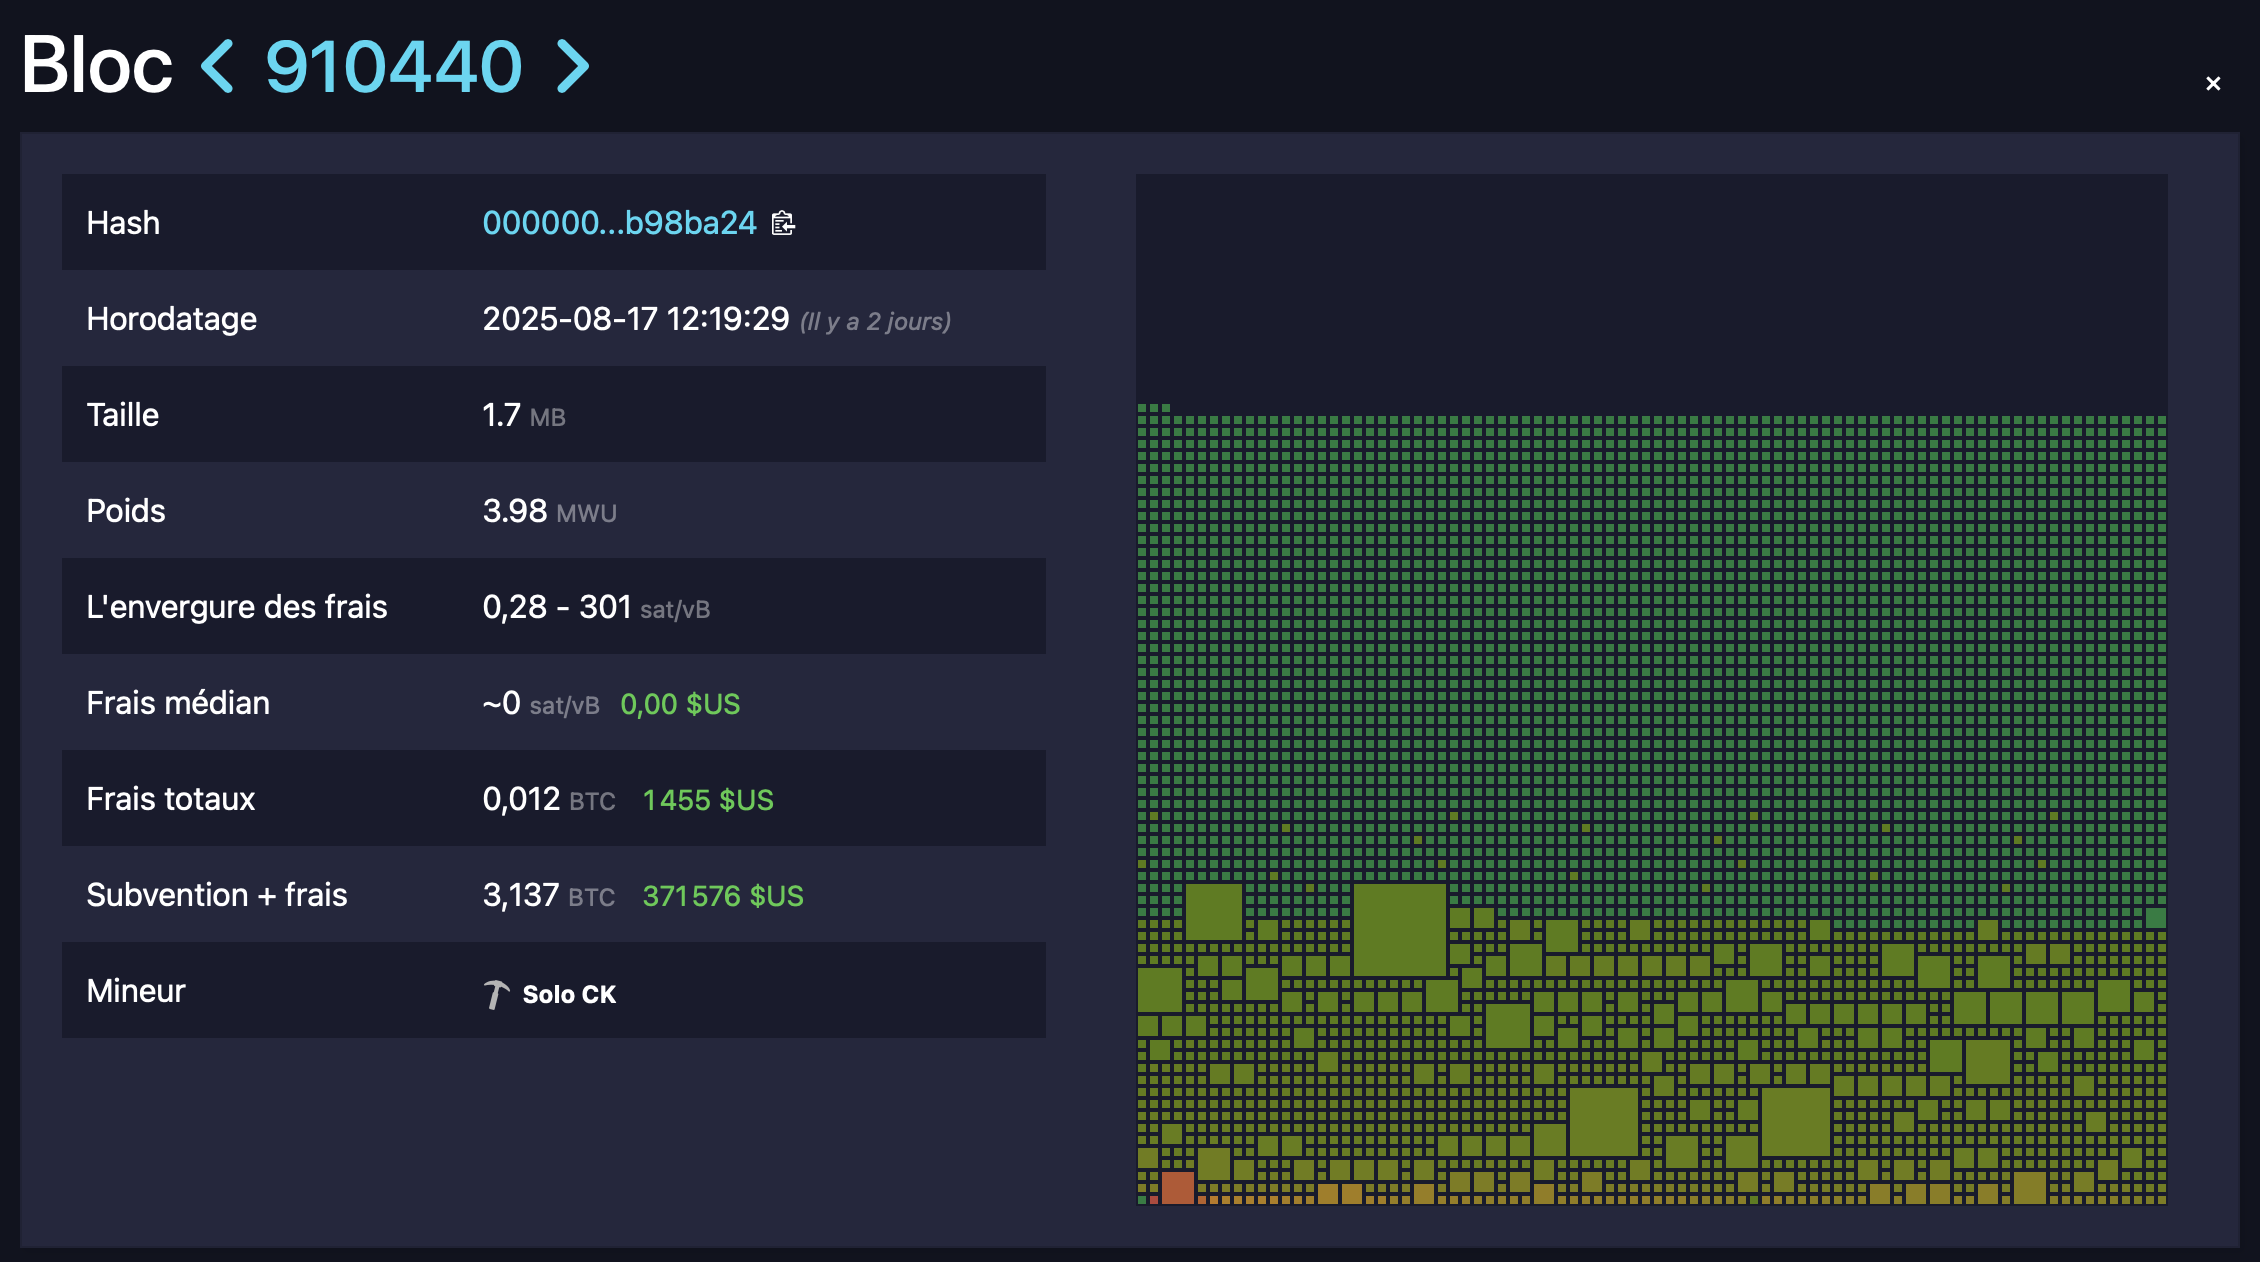Click the 1455 $US total fees amount
This screenshot has width=2260, height=1262.
(707, 800)
